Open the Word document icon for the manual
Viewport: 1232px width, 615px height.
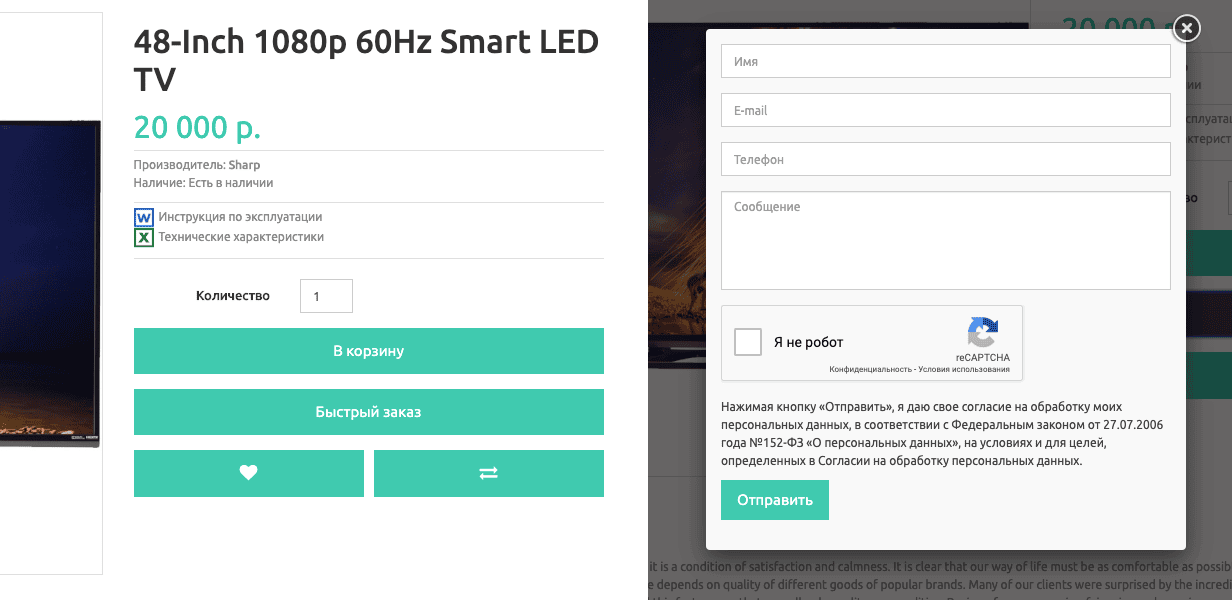click(144, 217)
